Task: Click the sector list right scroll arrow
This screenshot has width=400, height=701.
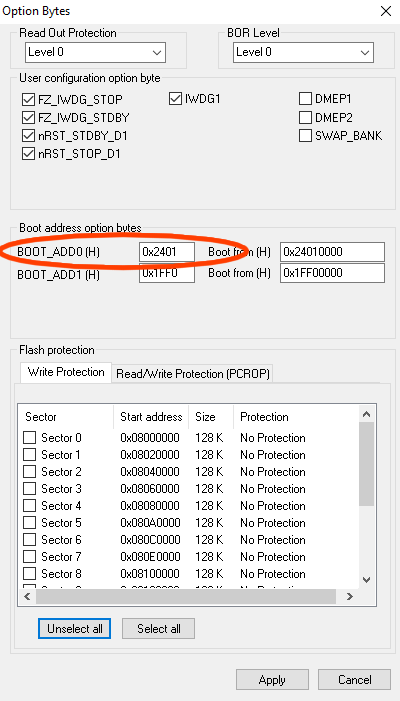Action: [350, 596]
